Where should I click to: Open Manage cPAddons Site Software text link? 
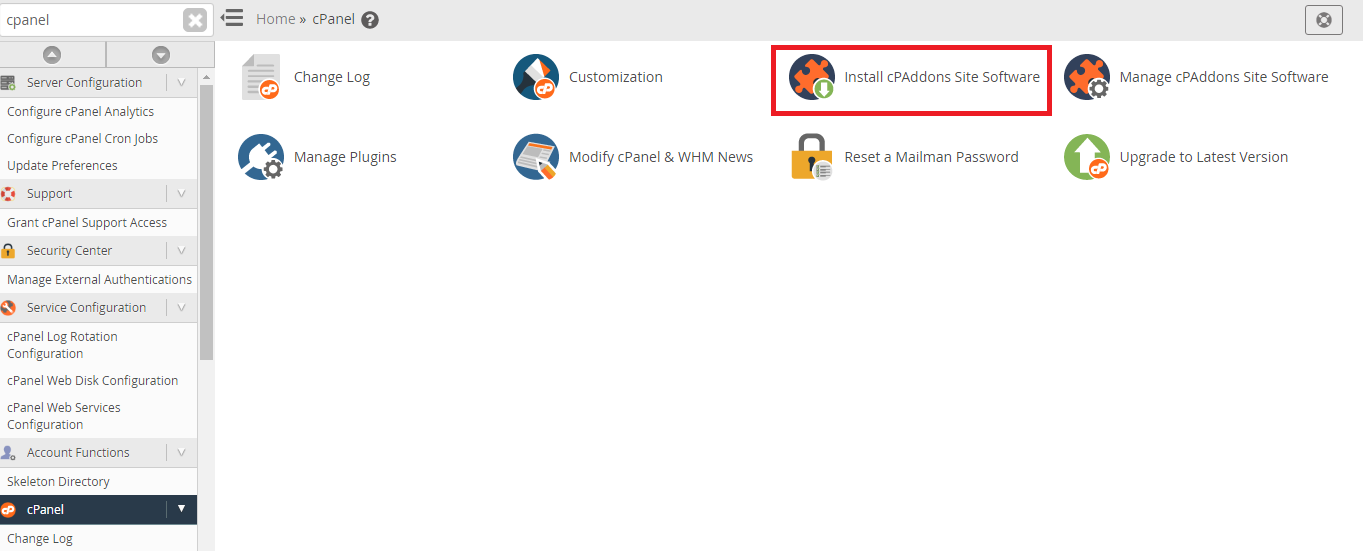(x=1224, y=77)
